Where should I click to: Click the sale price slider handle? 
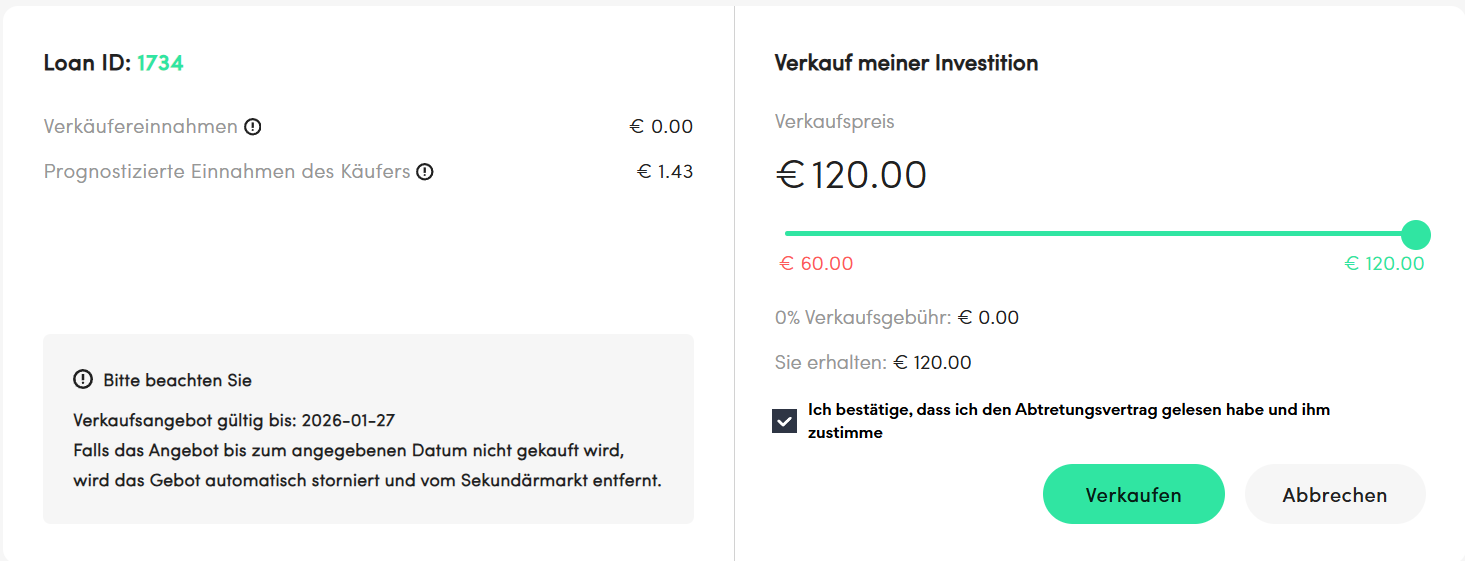click(1415, 235)
